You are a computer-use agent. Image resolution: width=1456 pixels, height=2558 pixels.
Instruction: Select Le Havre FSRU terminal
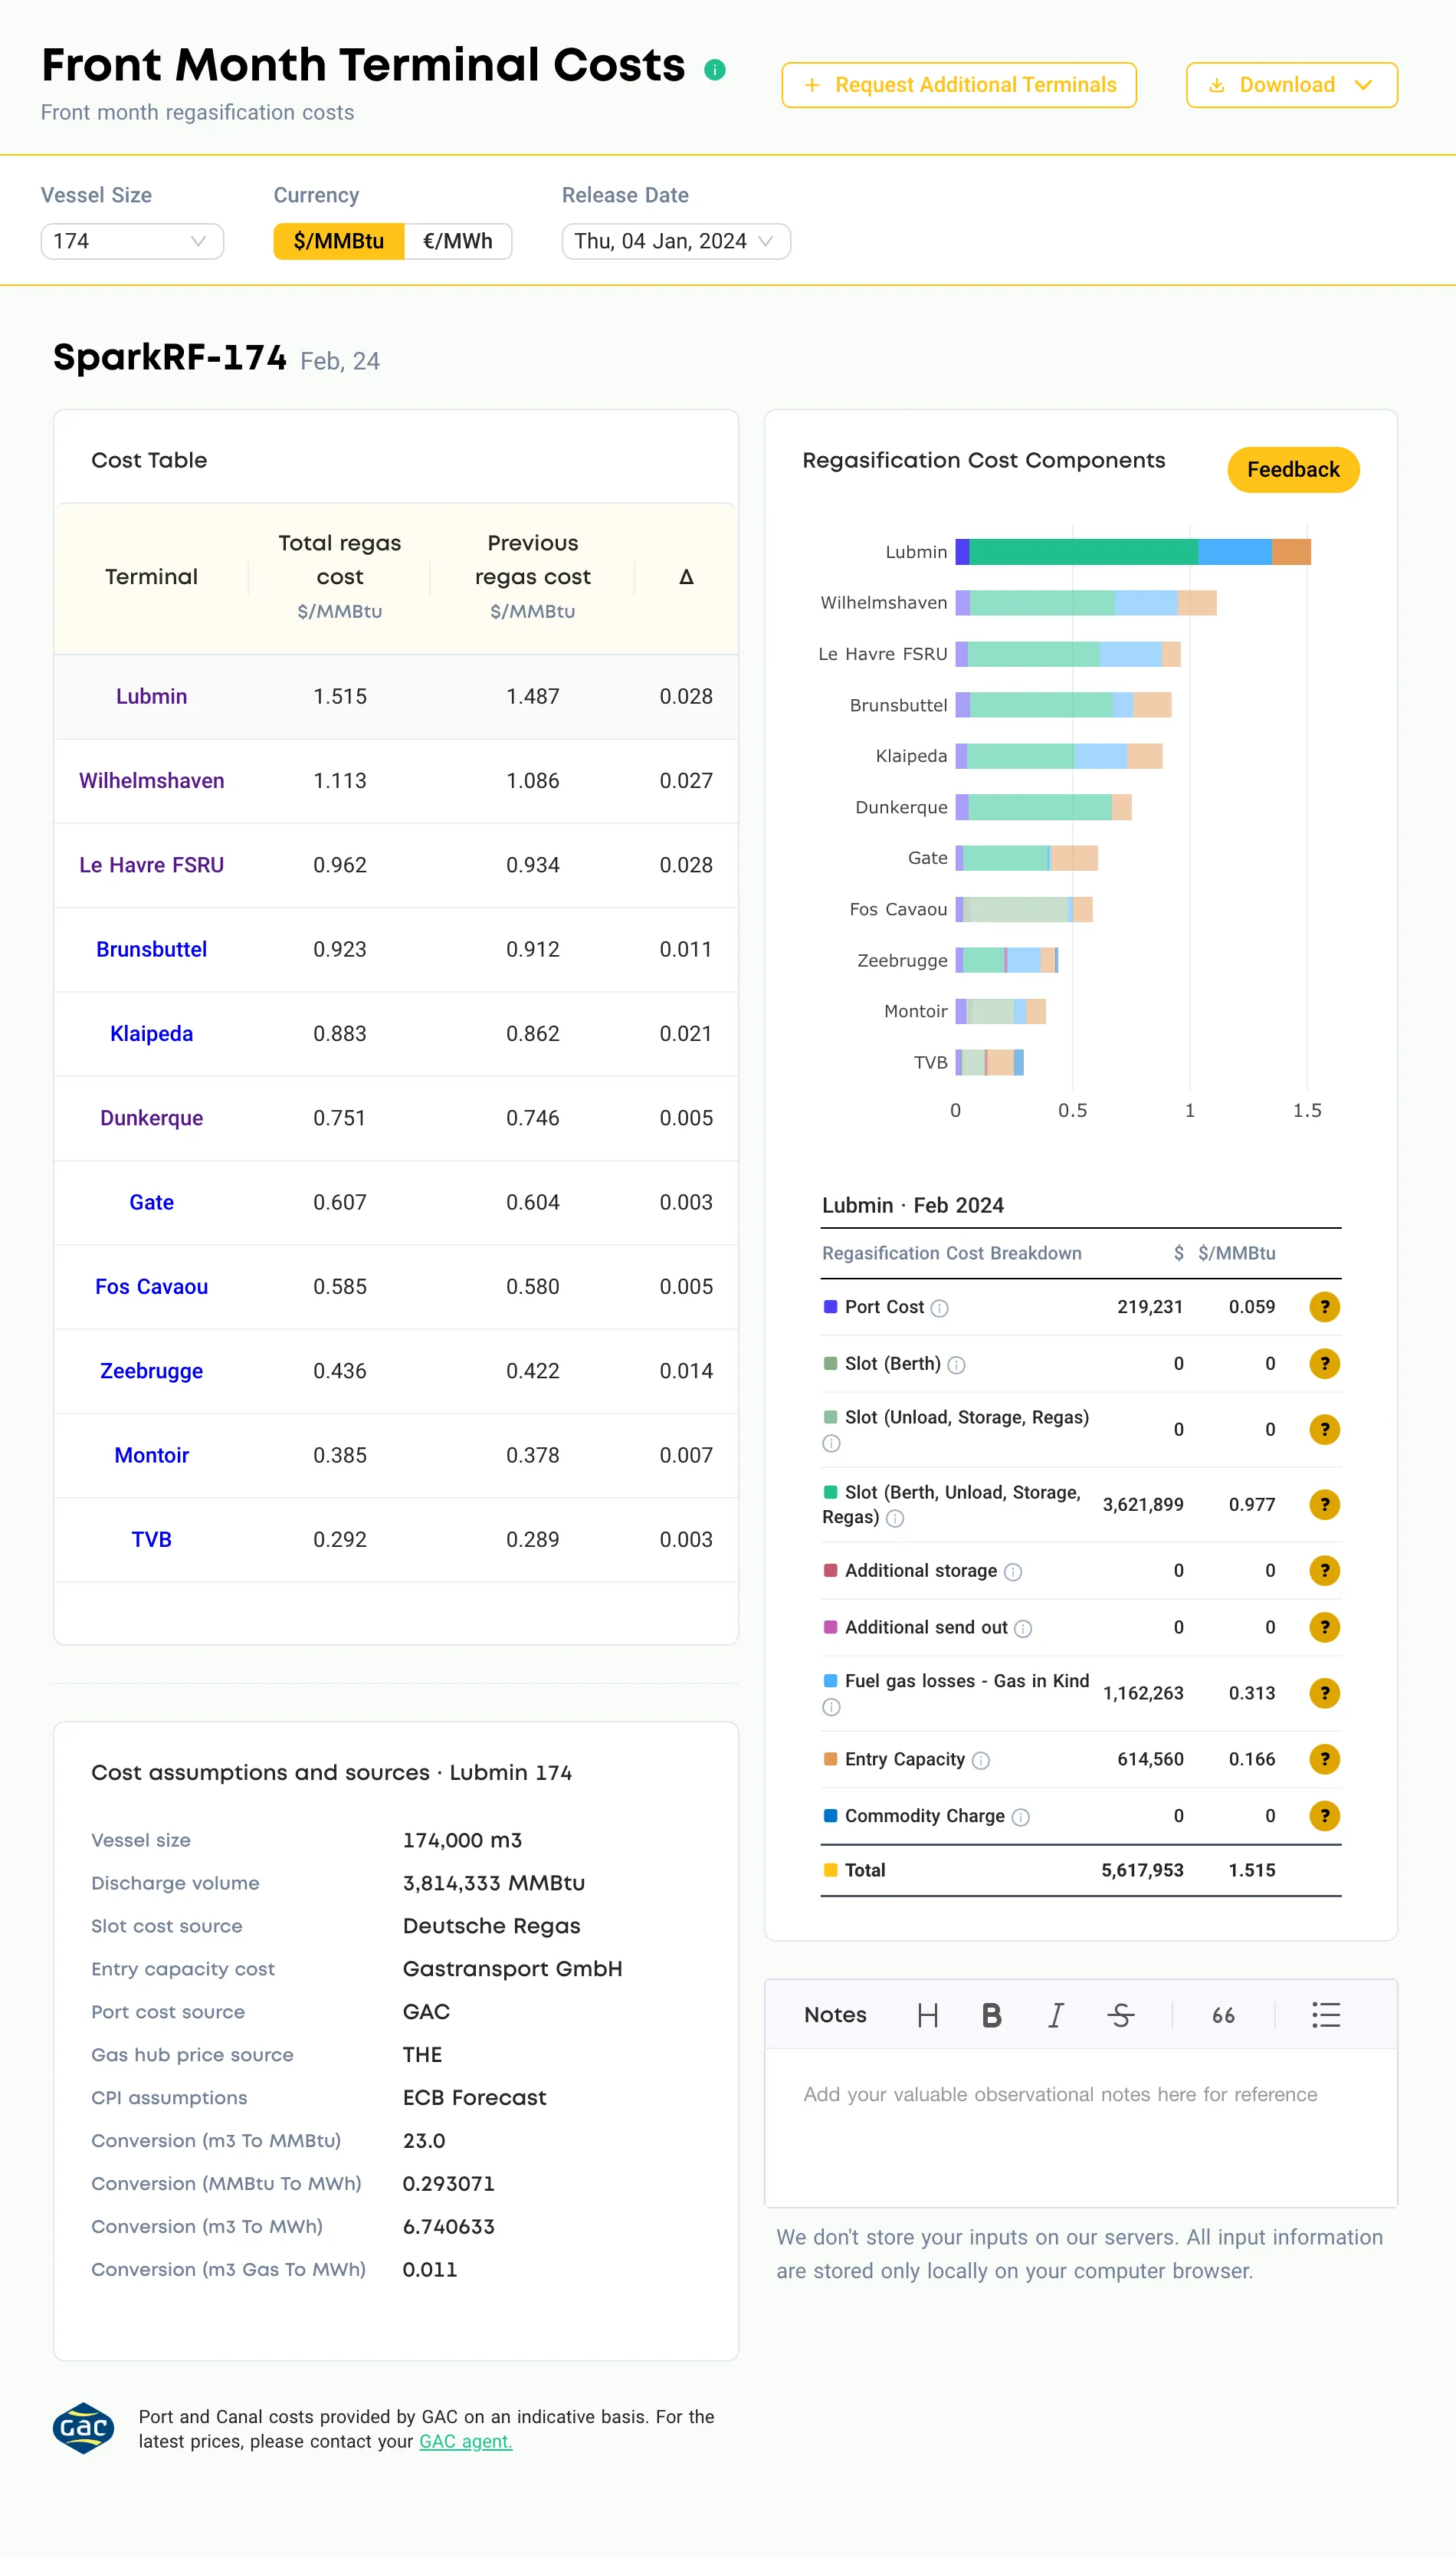(152, 865)
